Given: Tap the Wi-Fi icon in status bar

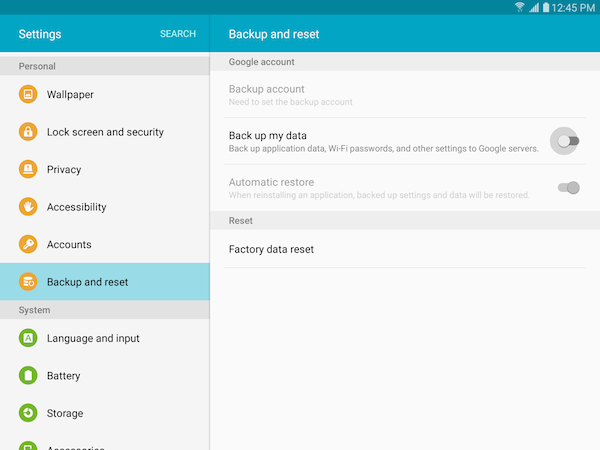Looking at the screenshot, I should [519, 7].
